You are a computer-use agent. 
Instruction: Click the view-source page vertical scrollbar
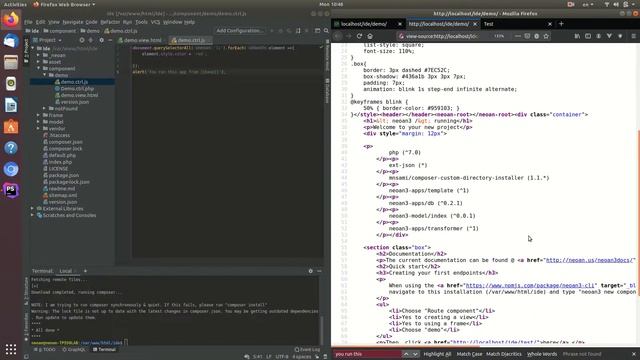pos(638,212)
